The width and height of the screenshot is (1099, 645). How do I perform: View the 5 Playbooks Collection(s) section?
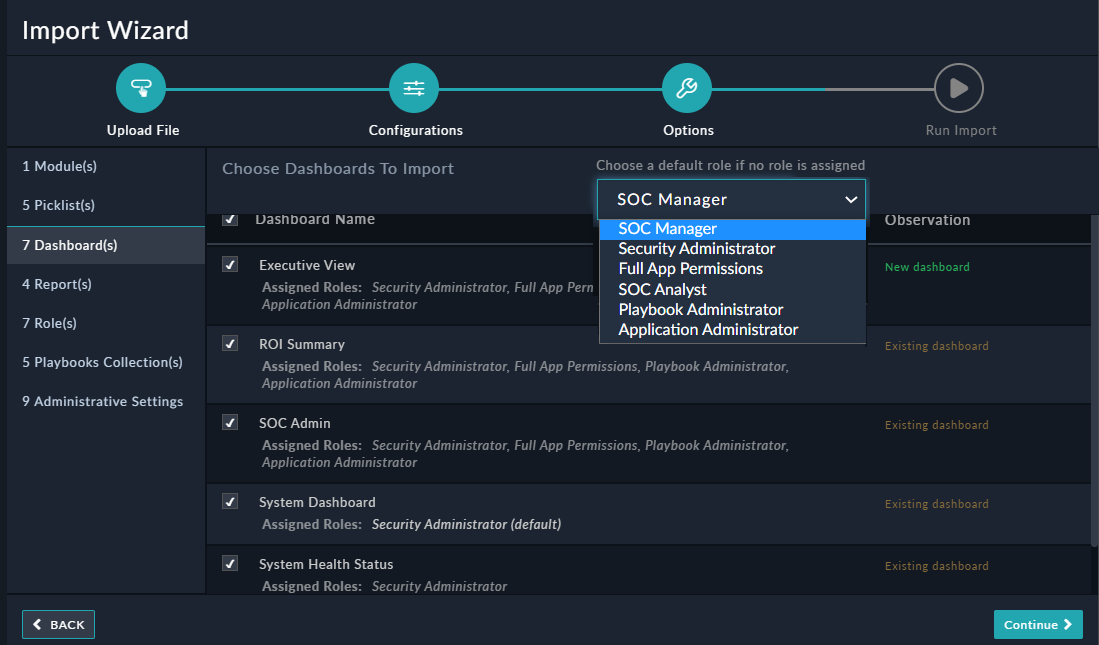click(103, 361)
